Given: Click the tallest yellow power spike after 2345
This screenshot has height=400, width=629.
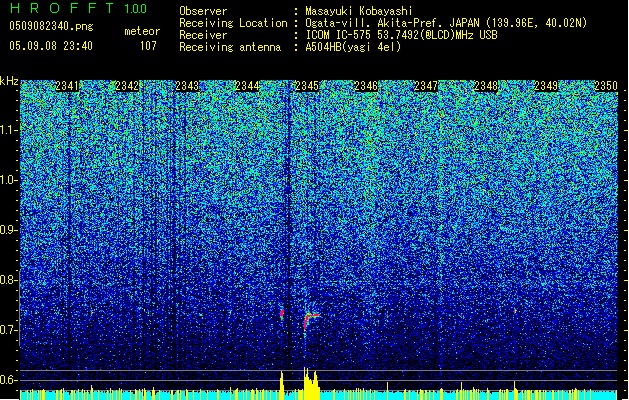Looking at the screenshot, I should point(305,383).
